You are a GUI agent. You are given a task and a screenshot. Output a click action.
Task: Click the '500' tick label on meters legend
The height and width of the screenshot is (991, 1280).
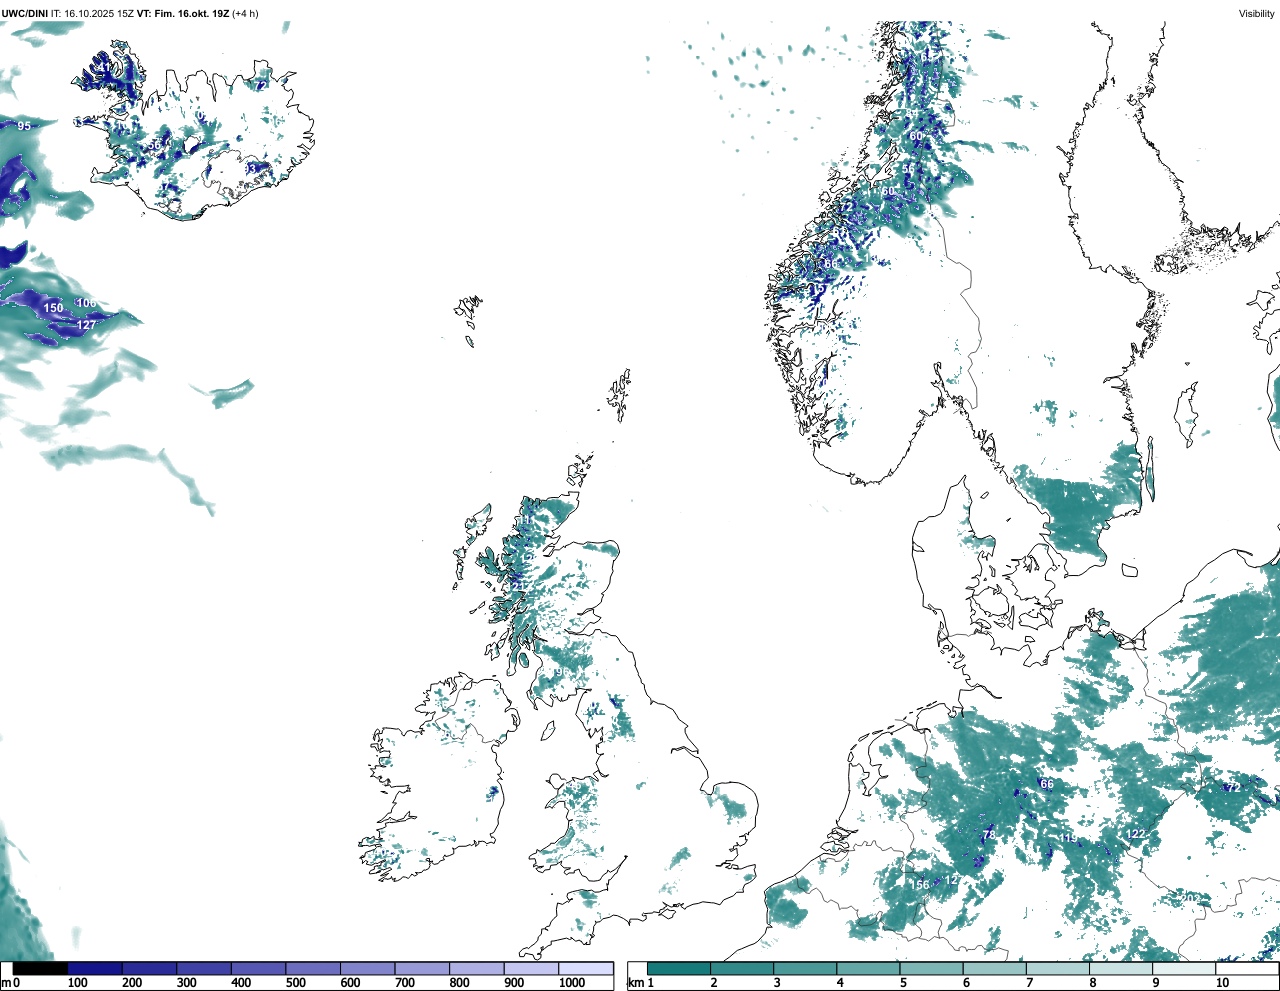pyautogui.click(x=295, y=983)
